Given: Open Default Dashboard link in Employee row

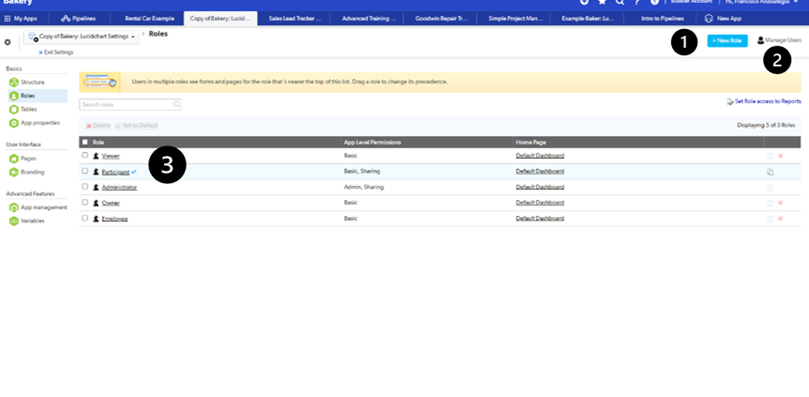Looking at the screenshot, I should pos(540,218).
